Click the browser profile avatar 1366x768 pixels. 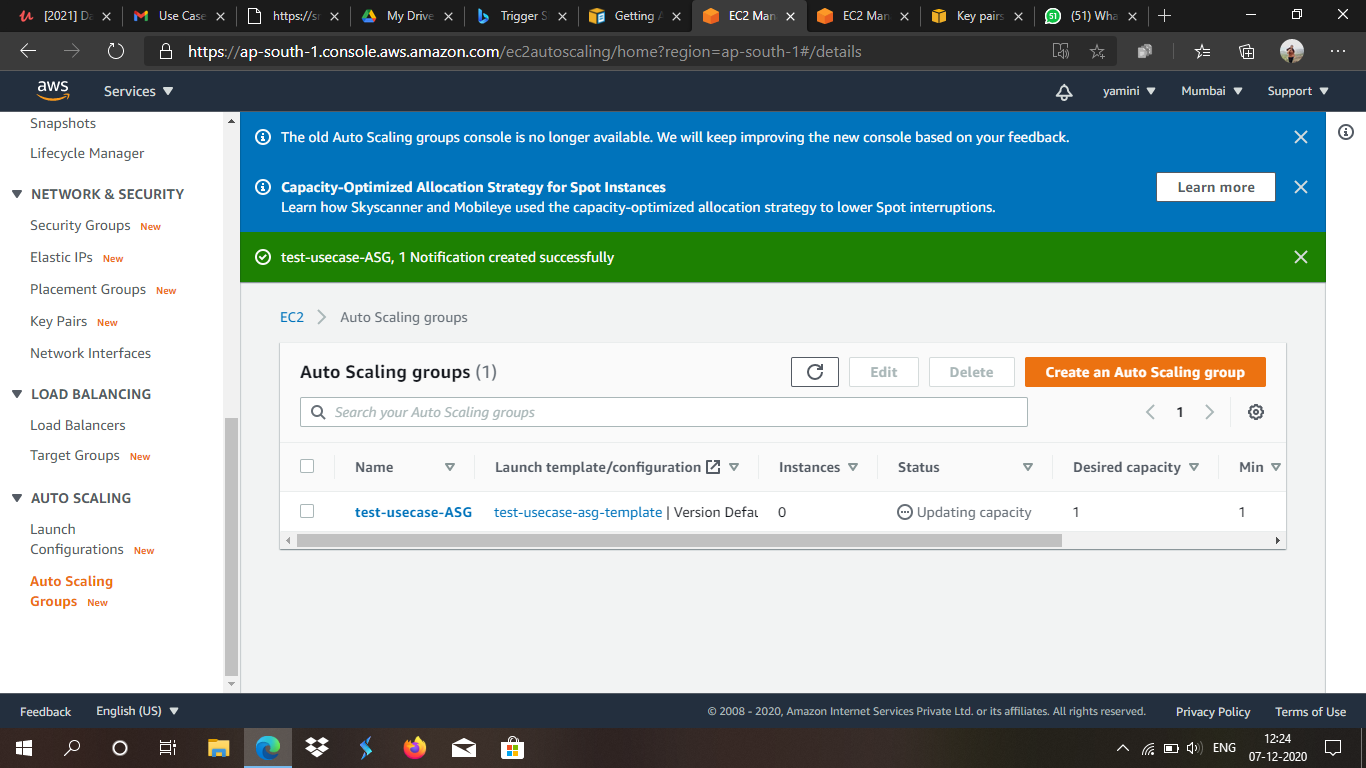click(1292, 51)
